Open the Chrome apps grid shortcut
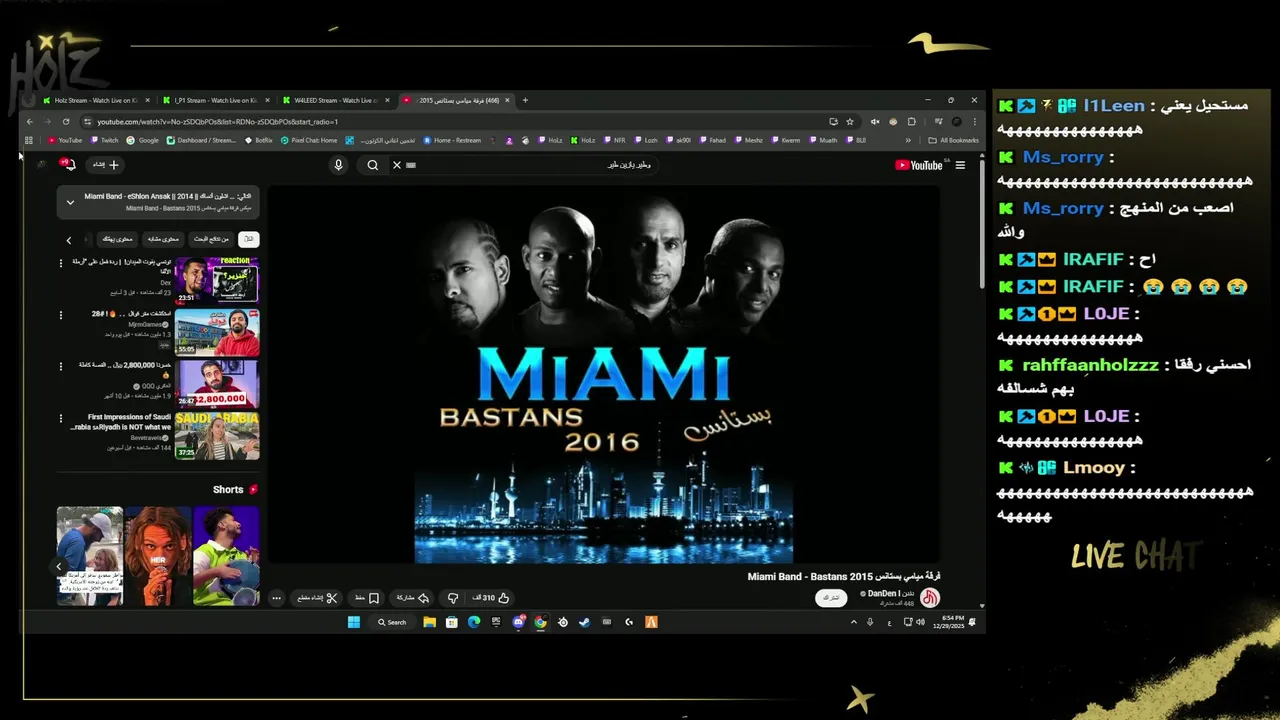Screen dimensions: 1280x720 point(29,140)
